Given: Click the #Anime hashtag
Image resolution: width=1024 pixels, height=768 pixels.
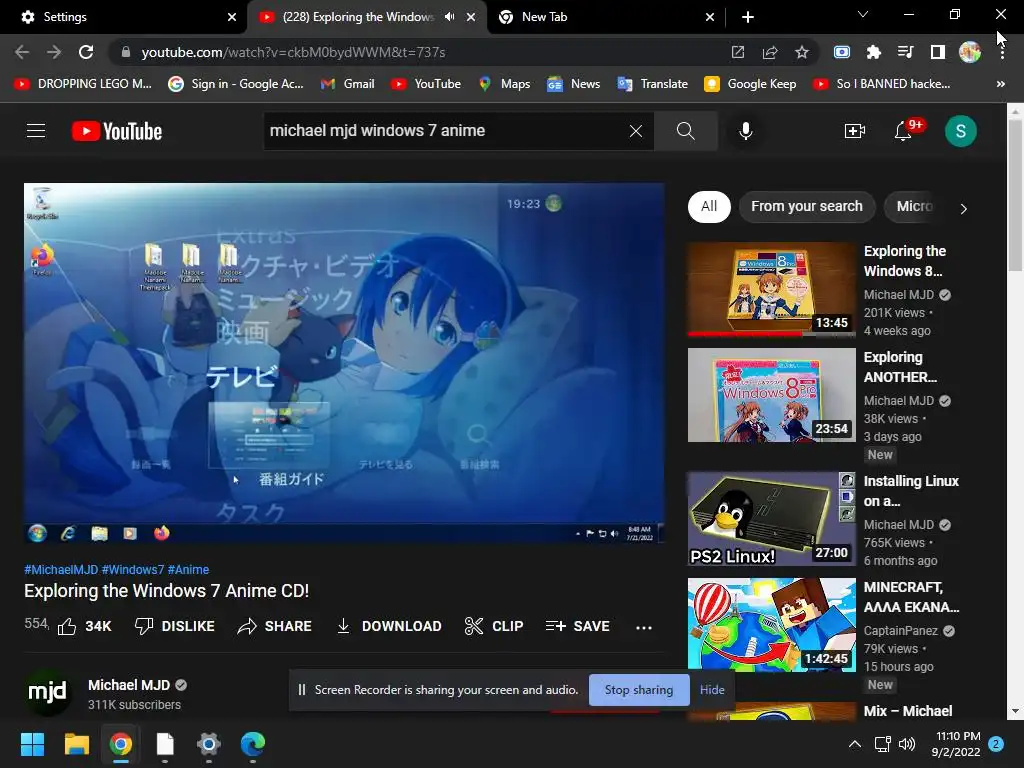Looking at the screenshot, I should pyautogui.click(x=188, y=569).
